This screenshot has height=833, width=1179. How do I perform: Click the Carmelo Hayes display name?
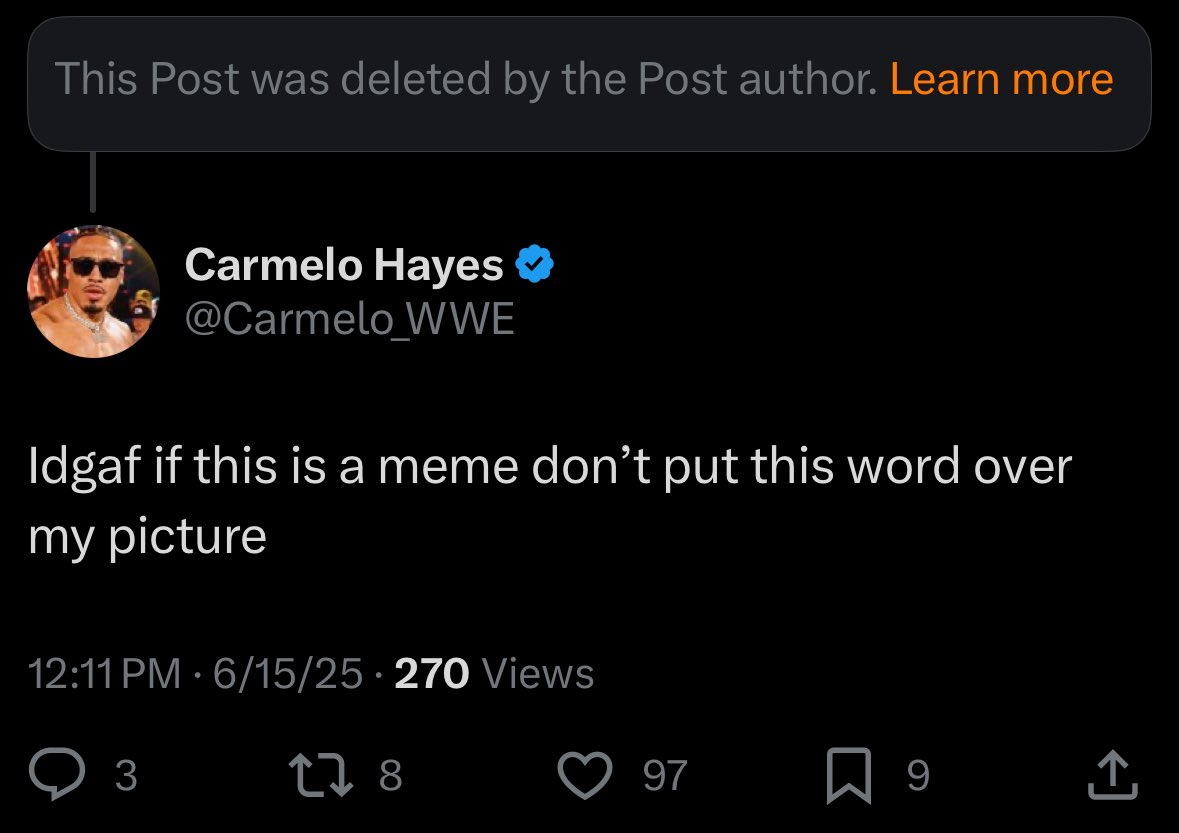[x=344, y=265]
